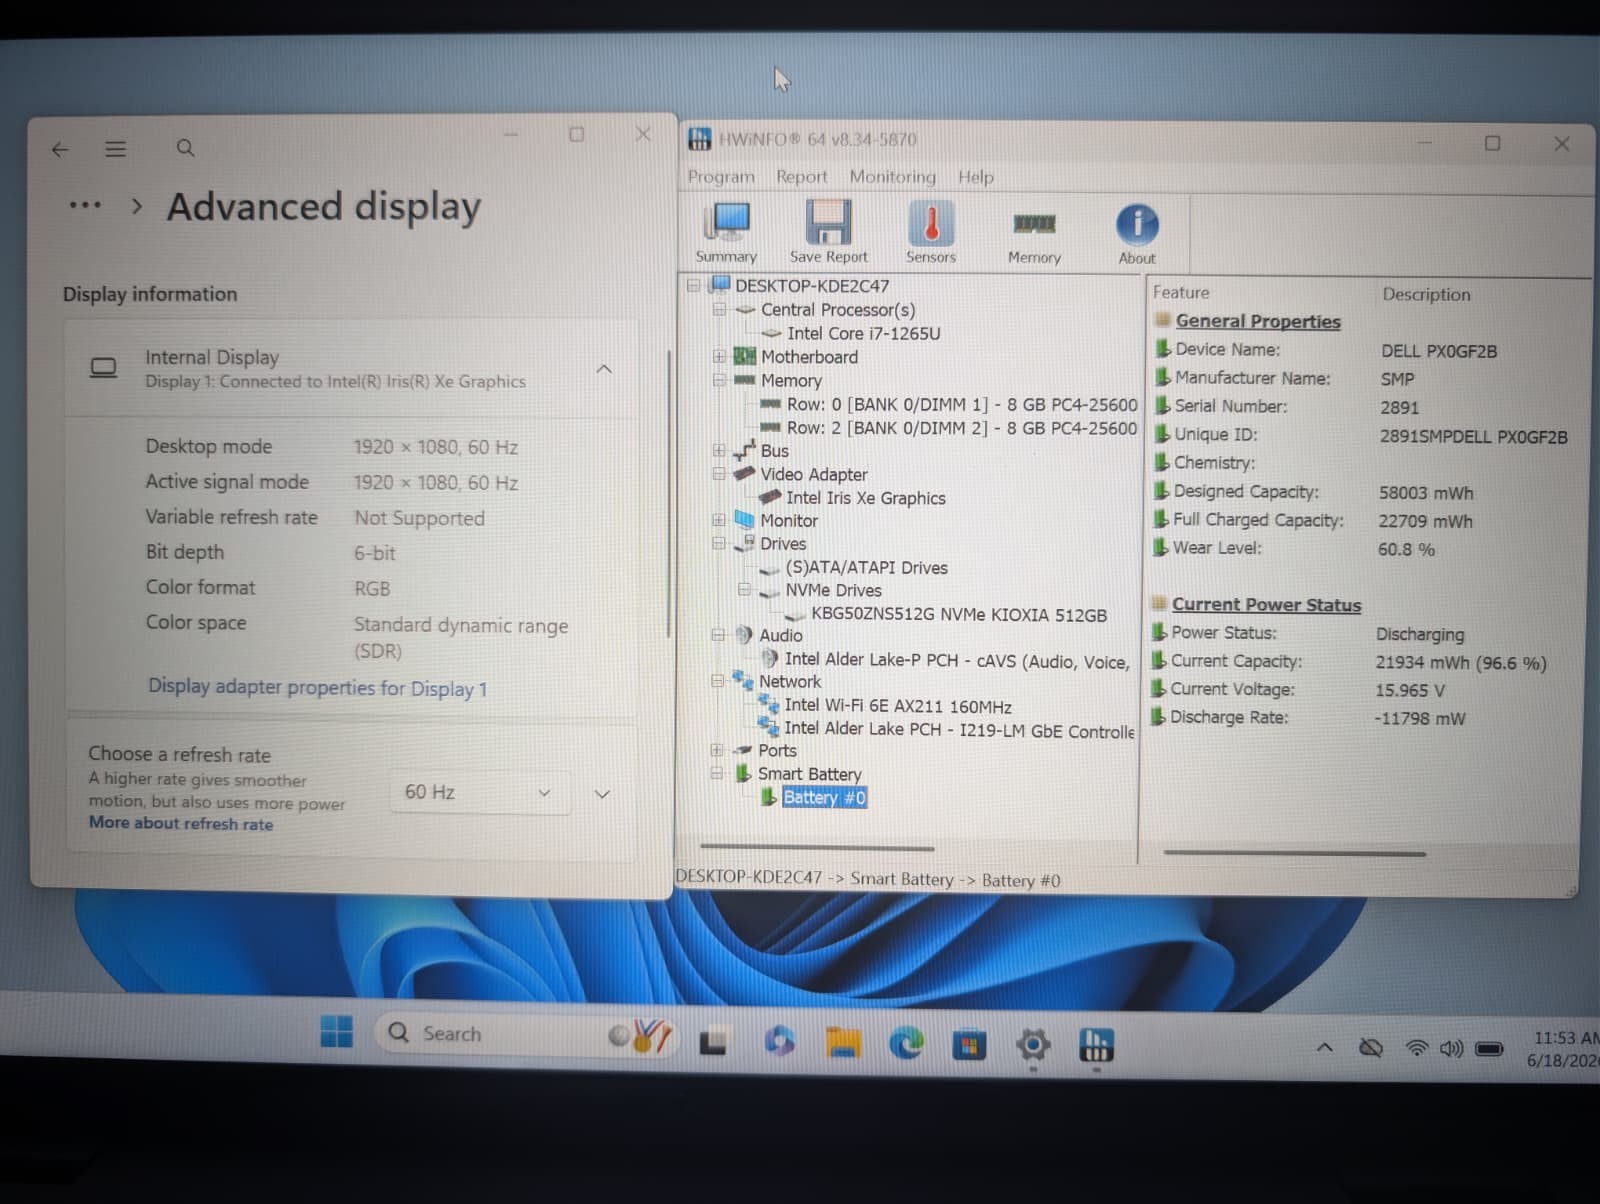Expand the Bus tree node
The height and width of the screenshot is (1204, 1600).
tap(719, 450)
